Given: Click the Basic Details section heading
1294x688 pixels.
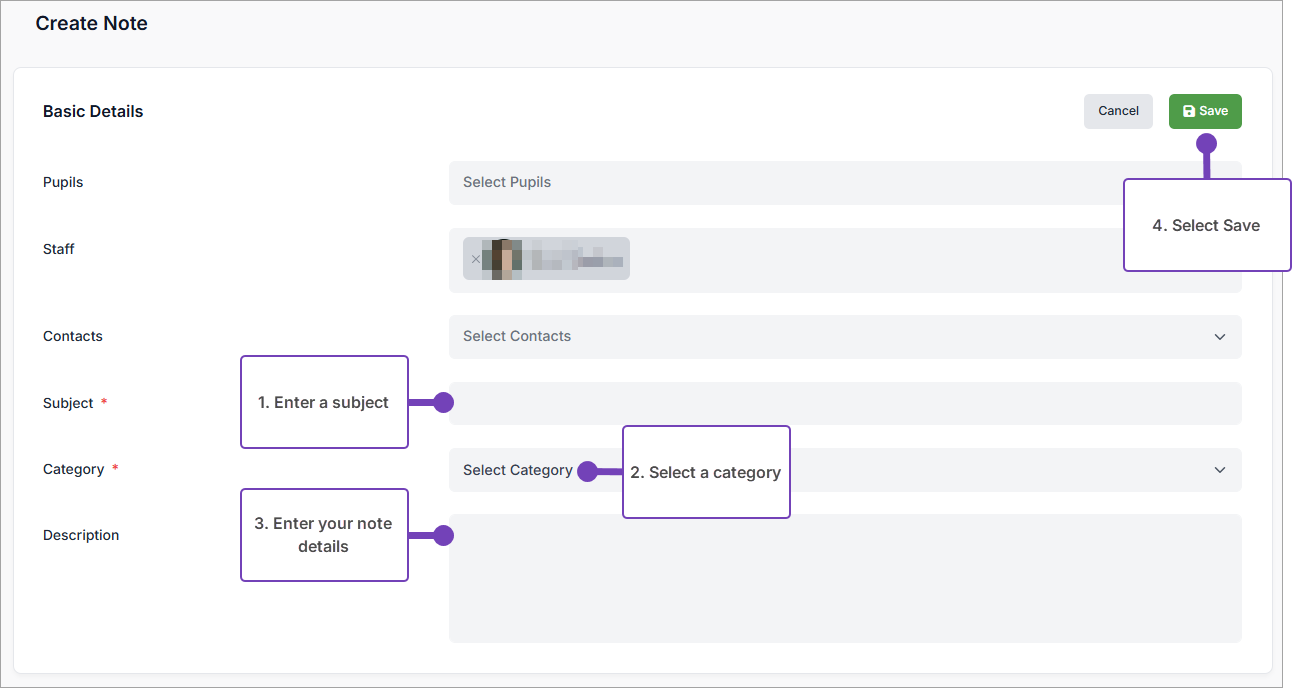Looking at the screenshot, I should click(93, 111).
